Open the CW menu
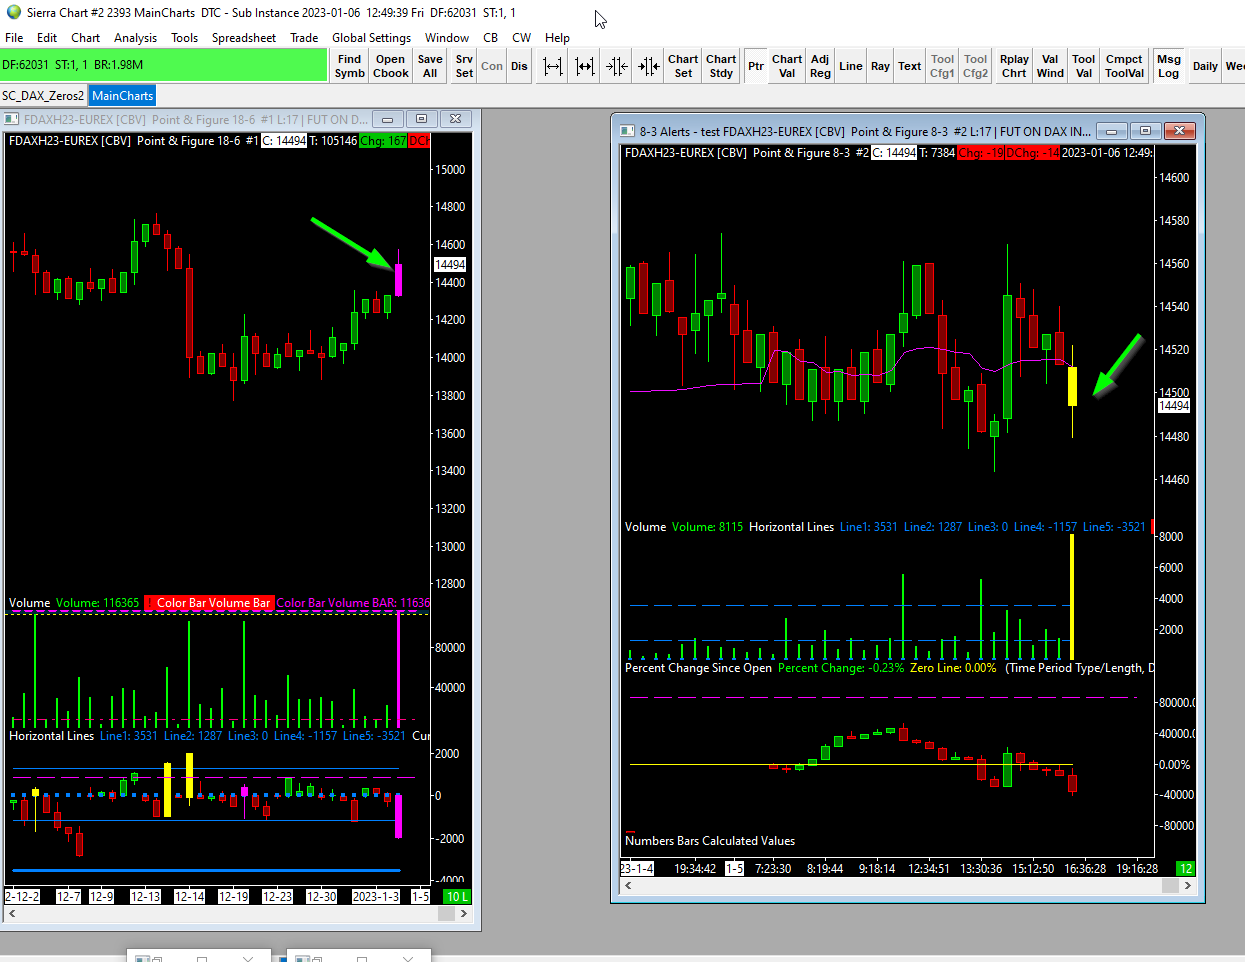Screen dimensions: 1245x962 tap(521, 38)
